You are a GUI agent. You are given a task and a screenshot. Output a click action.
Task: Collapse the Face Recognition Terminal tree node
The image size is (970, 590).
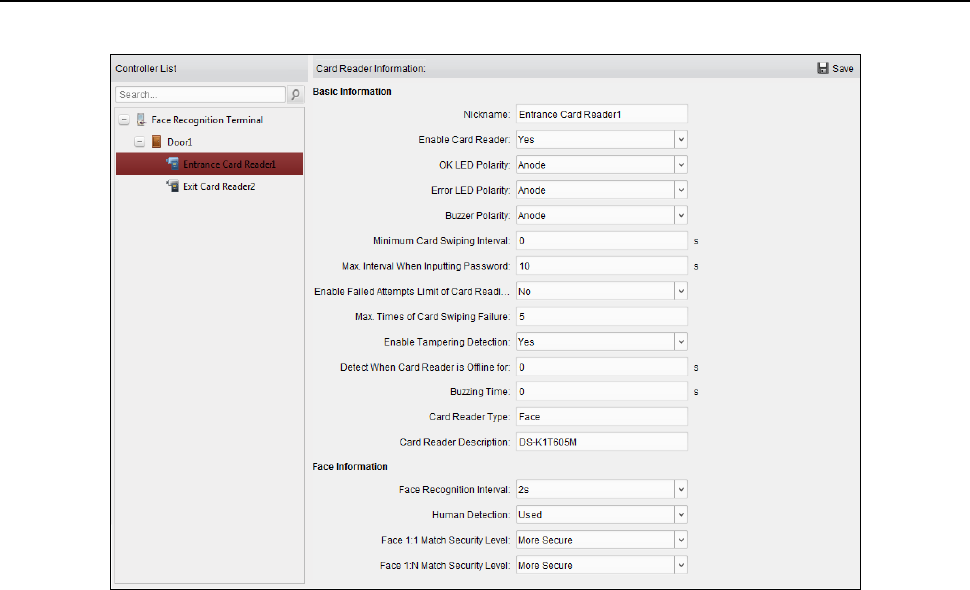tap(124, 120)
